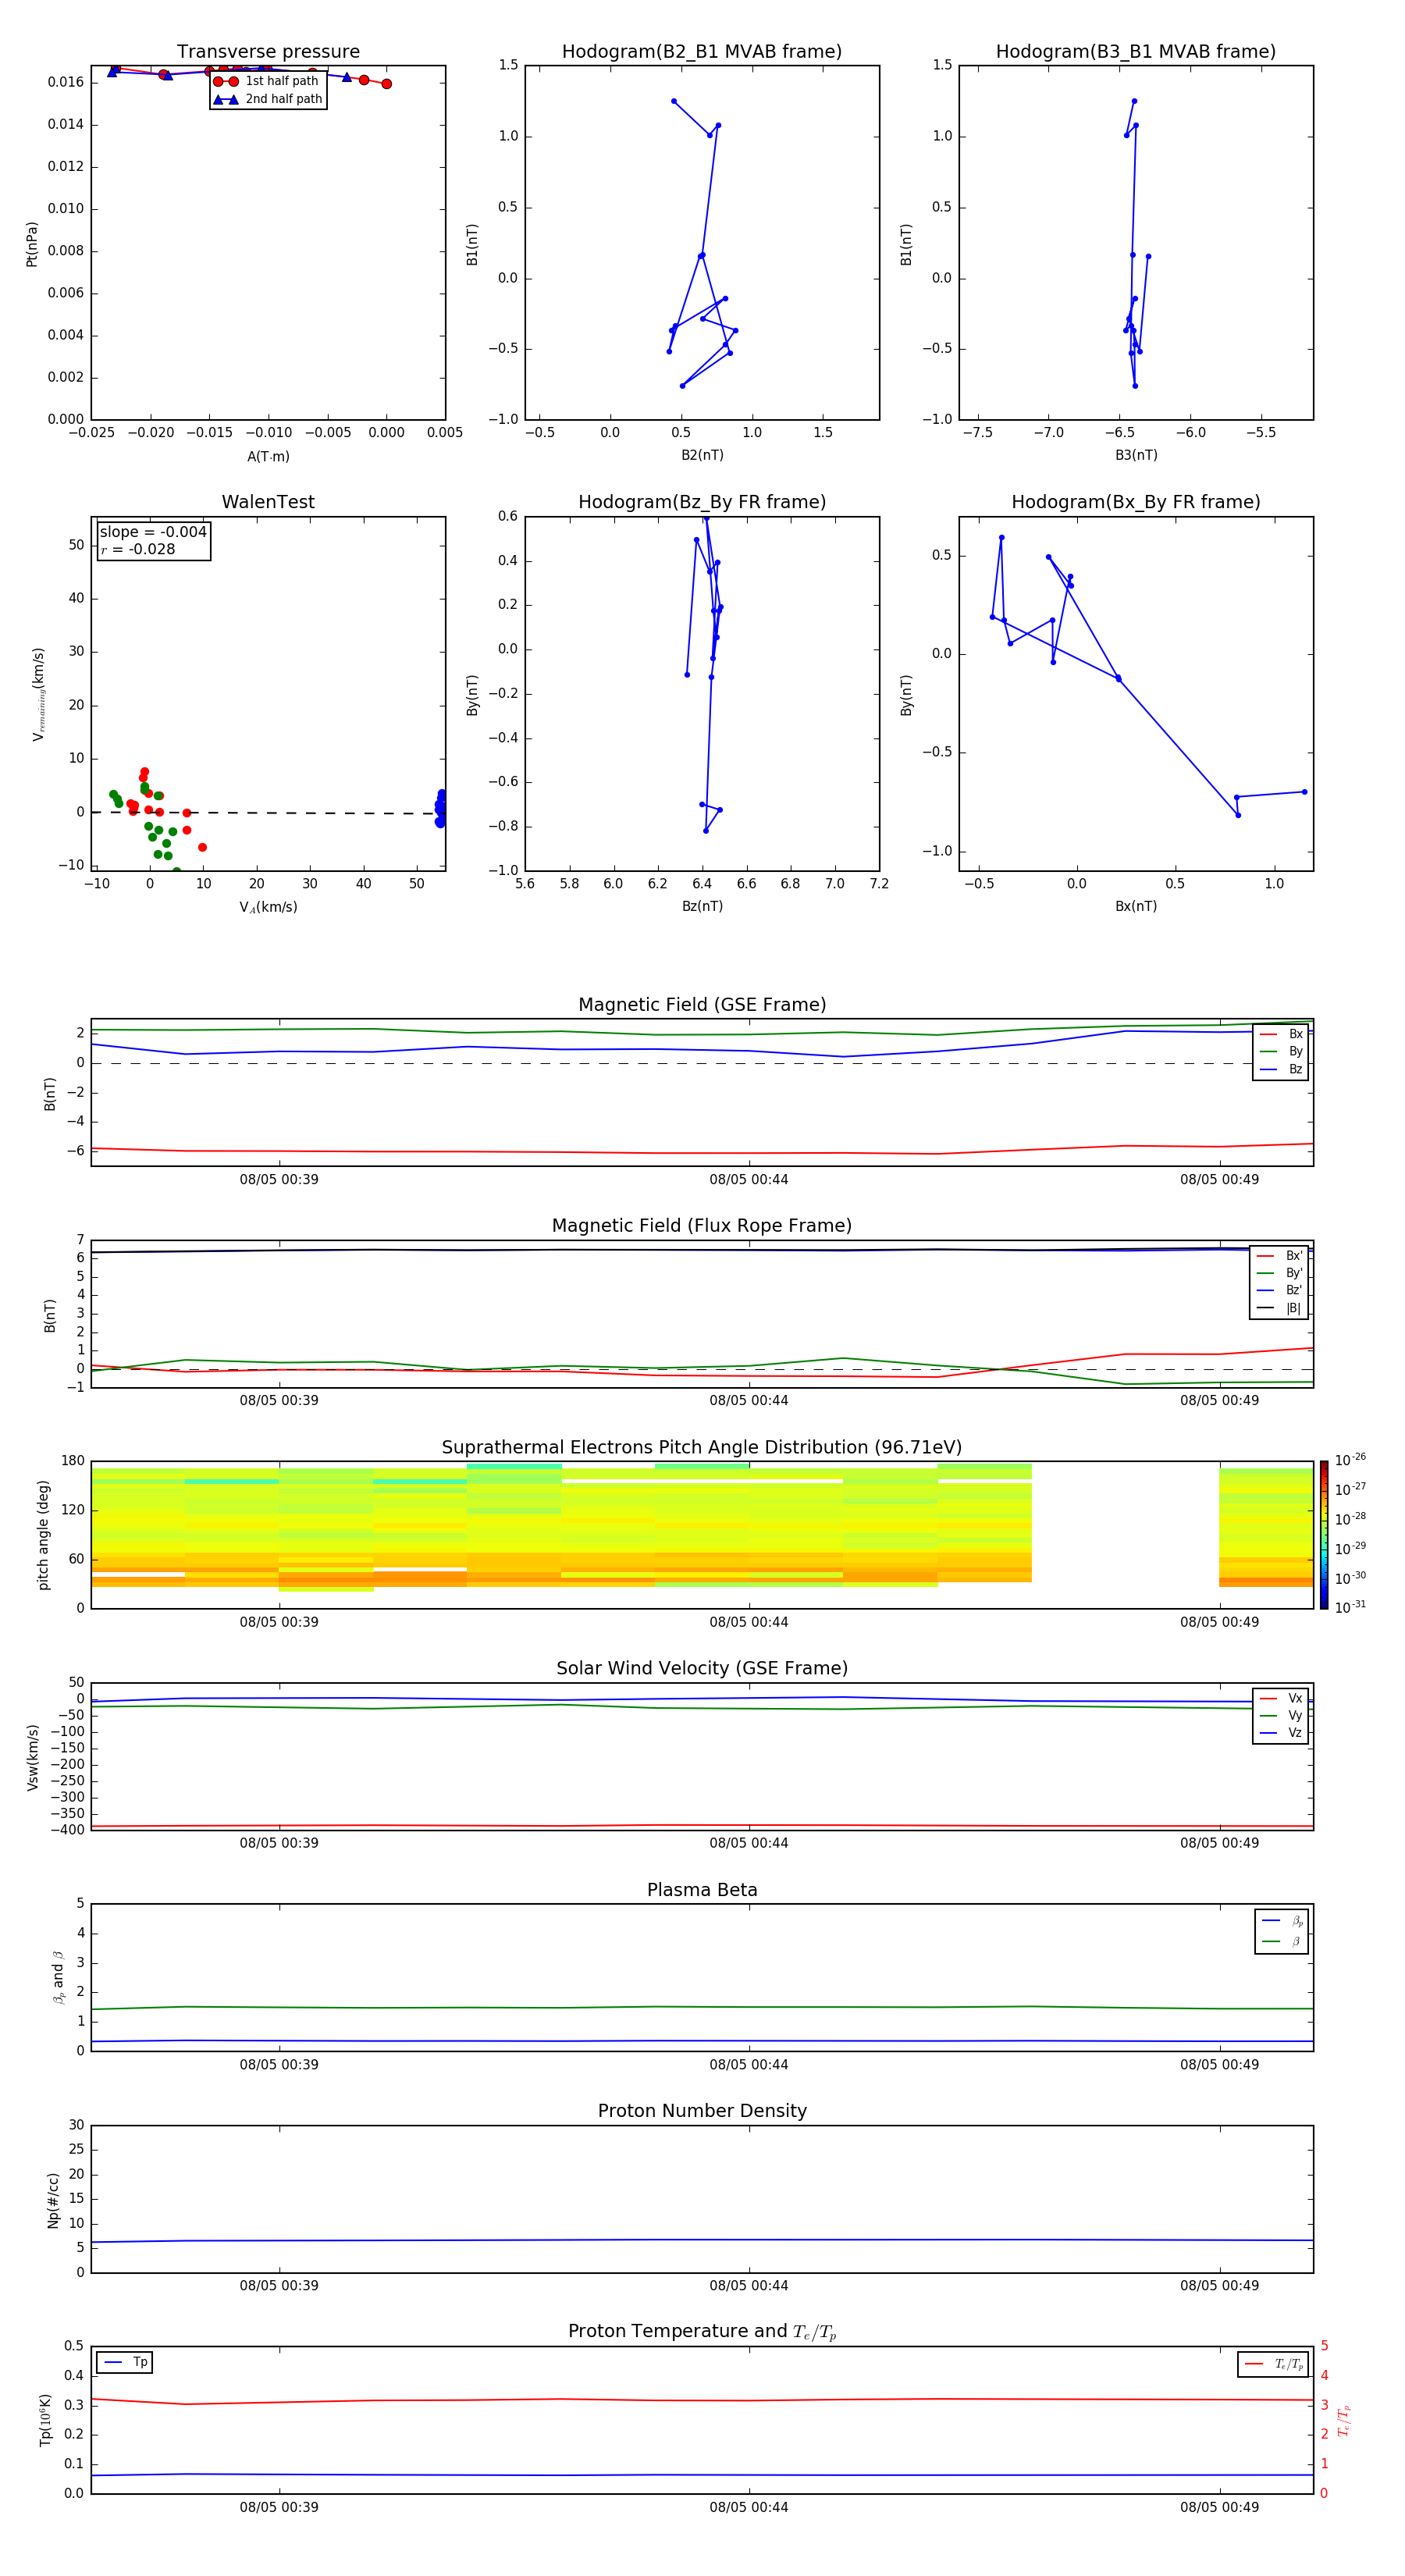The image size is (1405, 2576).
Task: Click the |B| legend entry in Flux Rope plot
Action: click(1280, 1308)
